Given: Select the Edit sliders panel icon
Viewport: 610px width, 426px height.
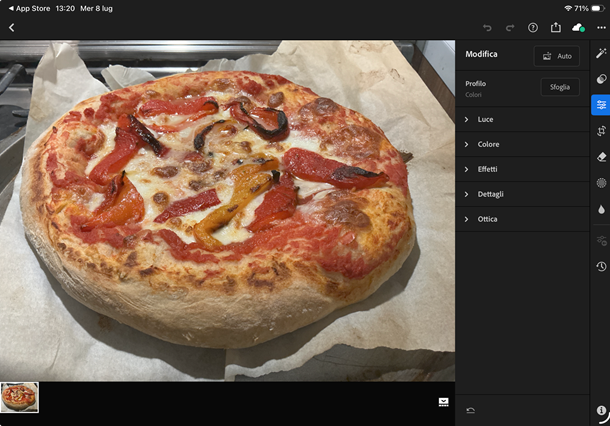Looking at the screenshot, I should click(601, 105).
